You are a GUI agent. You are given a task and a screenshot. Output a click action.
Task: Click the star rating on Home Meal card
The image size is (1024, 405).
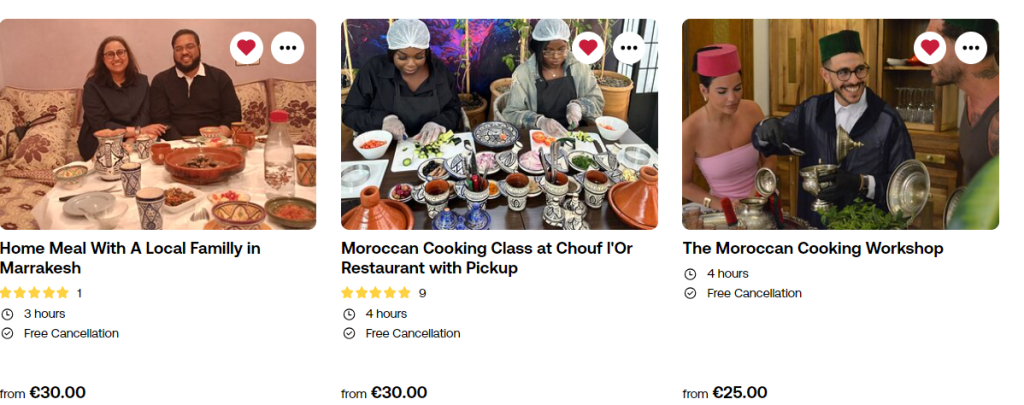coord(35,293)
